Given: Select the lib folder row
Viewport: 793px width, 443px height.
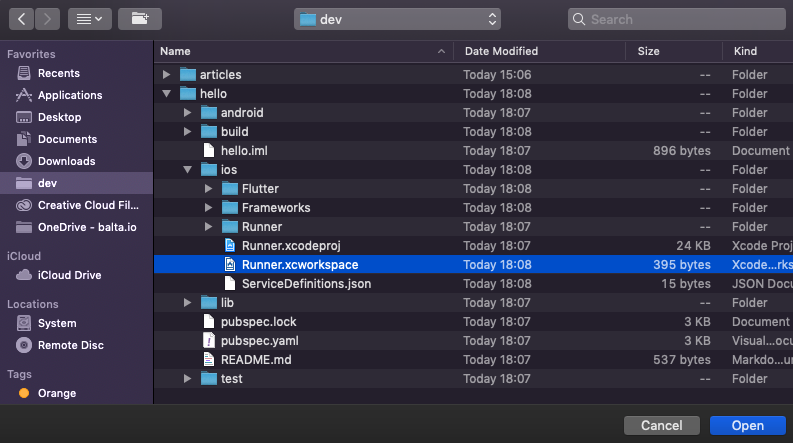Looking at the screenshot, I should coord(473,302).
